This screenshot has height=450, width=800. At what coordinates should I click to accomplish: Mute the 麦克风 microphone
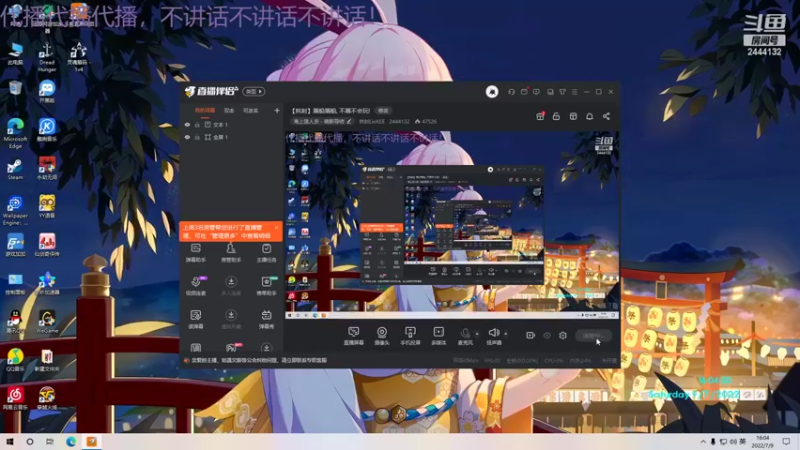pyautogui.click(x=465, y=336)
